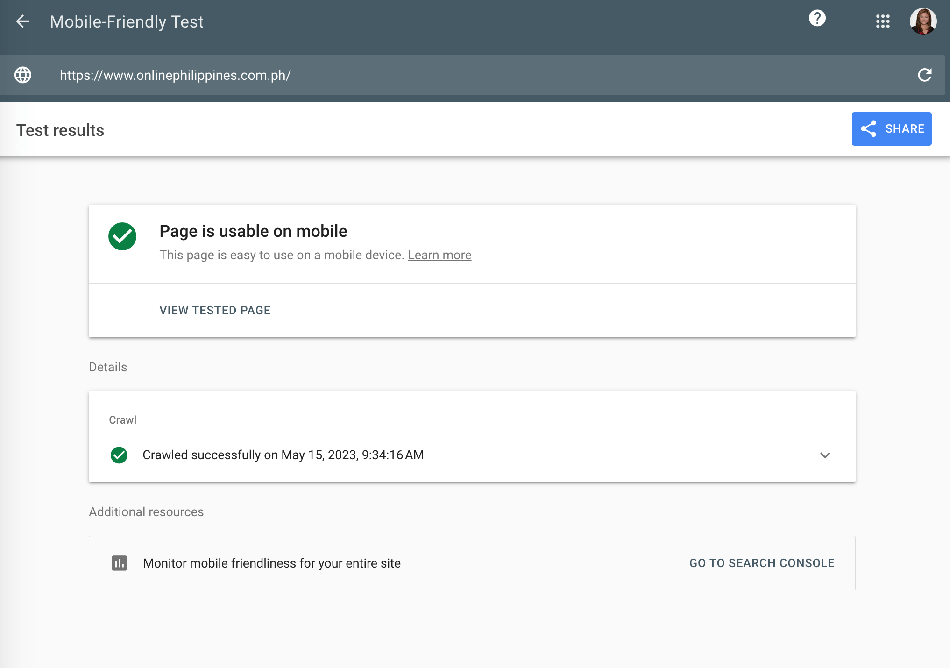
Task: Click the refresh icon to retest the URL
Action: [925, 75]
